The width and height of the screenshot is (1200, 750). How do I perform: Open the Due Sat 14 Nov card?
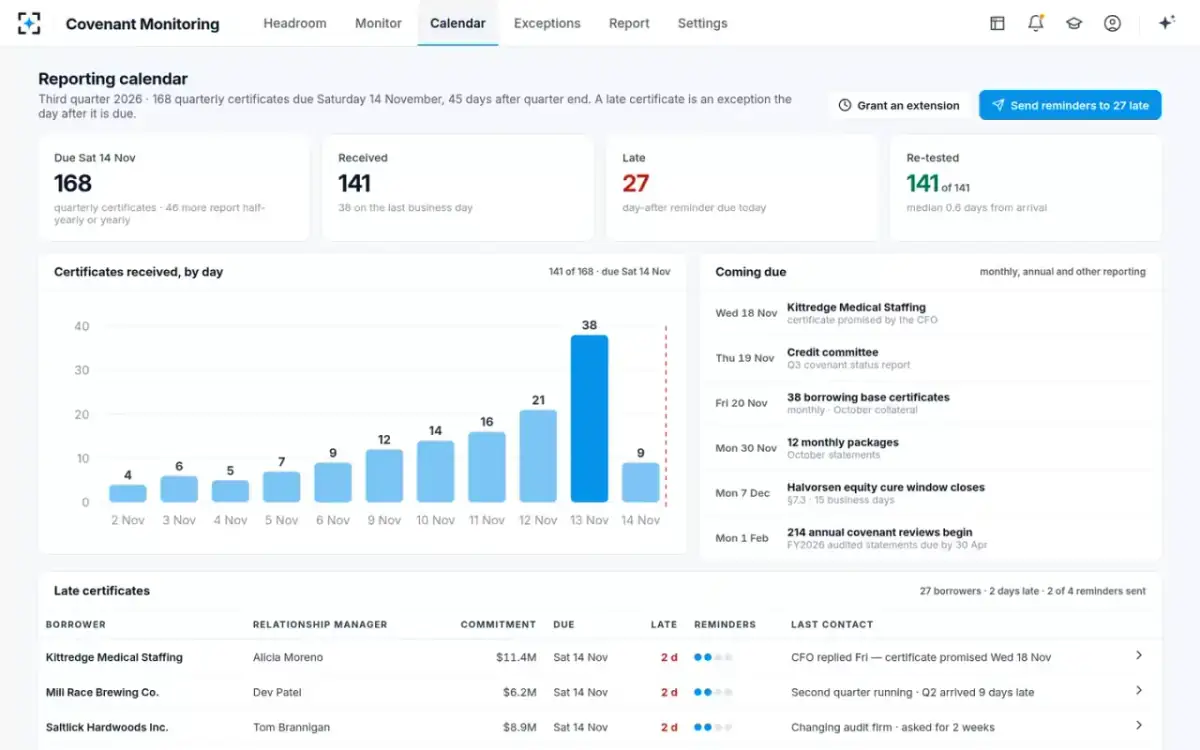click(174, 188)
